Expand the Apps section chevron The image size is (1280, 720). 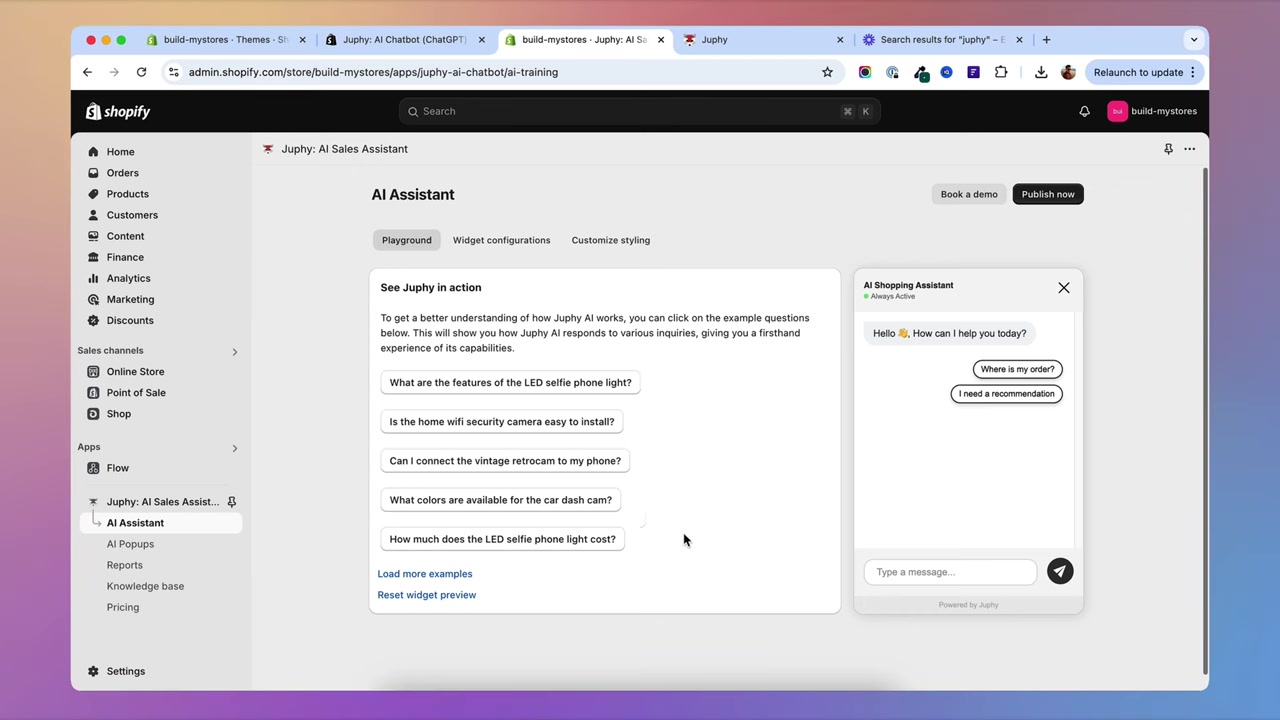[x=234, y=448]
